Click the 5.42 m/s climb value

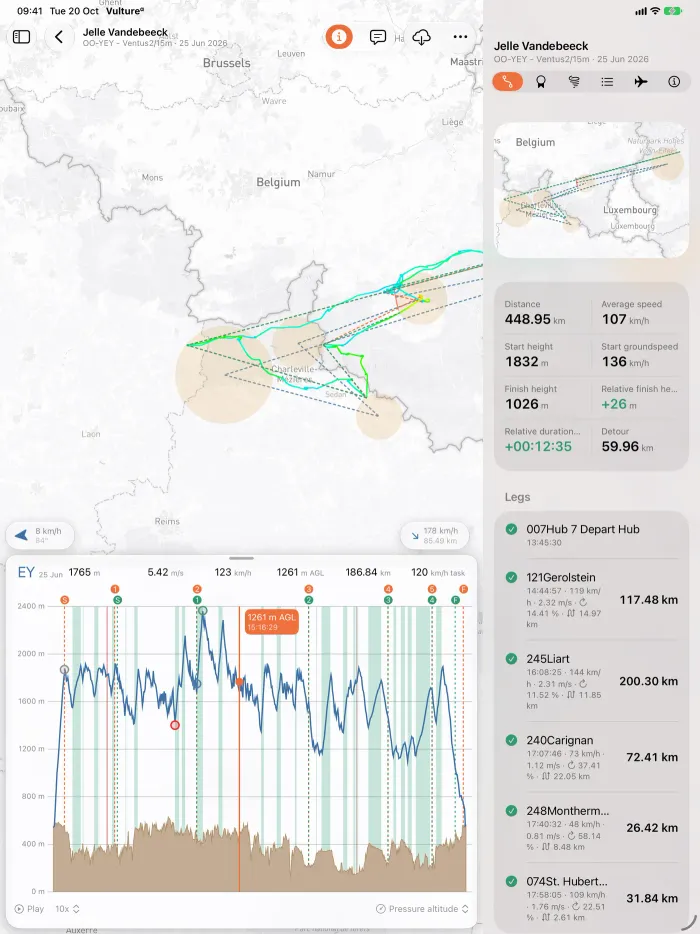[x=166, y=572]
